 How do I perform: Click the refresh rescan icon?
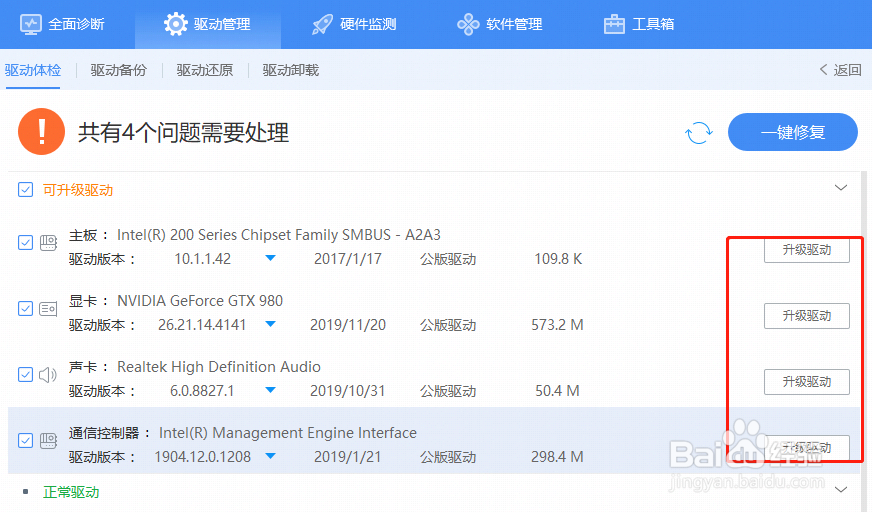click(698, 133)
